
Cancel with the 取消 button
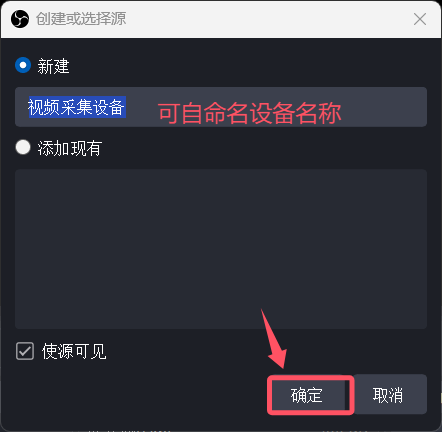point(389,394)
